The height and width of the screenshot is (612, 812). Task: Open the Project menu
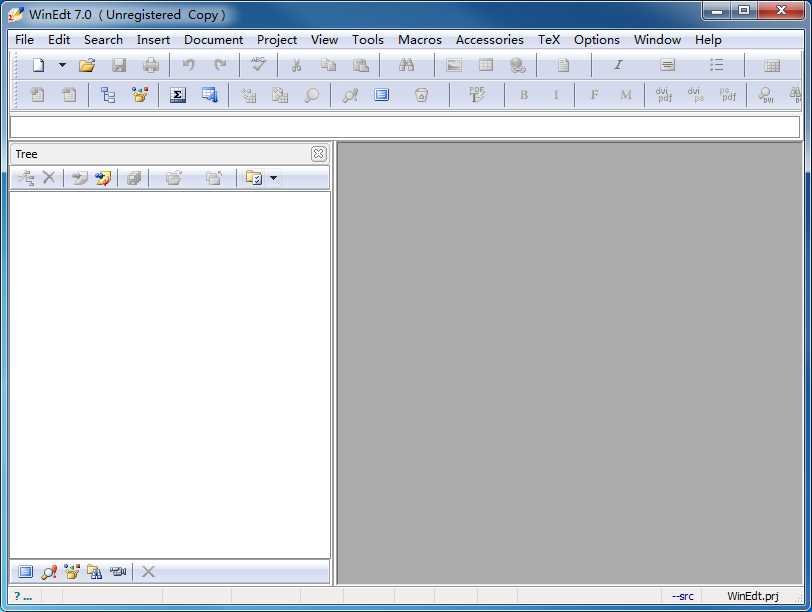pos(277,40)
